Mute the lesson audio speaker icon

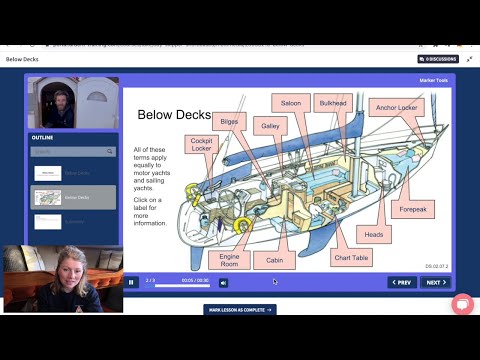pos(223,283)
